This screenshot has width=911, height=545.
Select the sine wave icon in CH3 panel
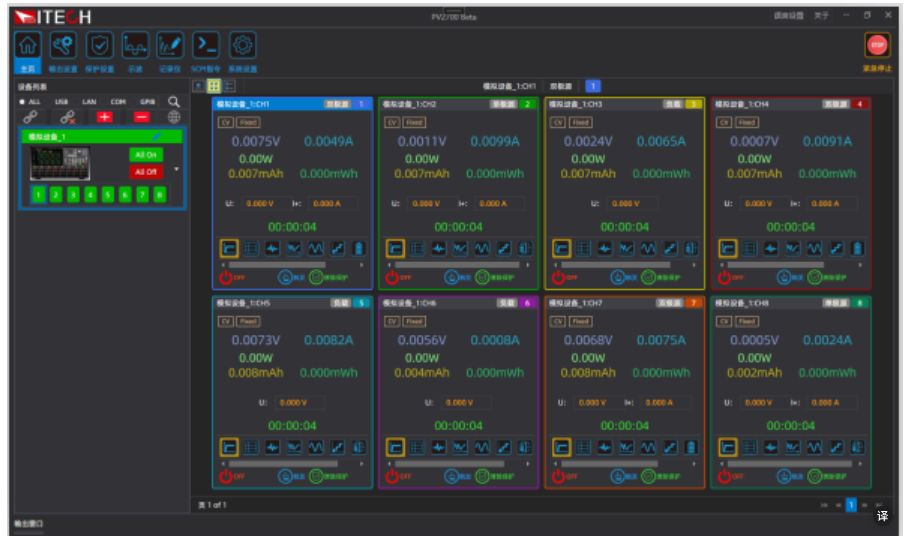(648, 247)
